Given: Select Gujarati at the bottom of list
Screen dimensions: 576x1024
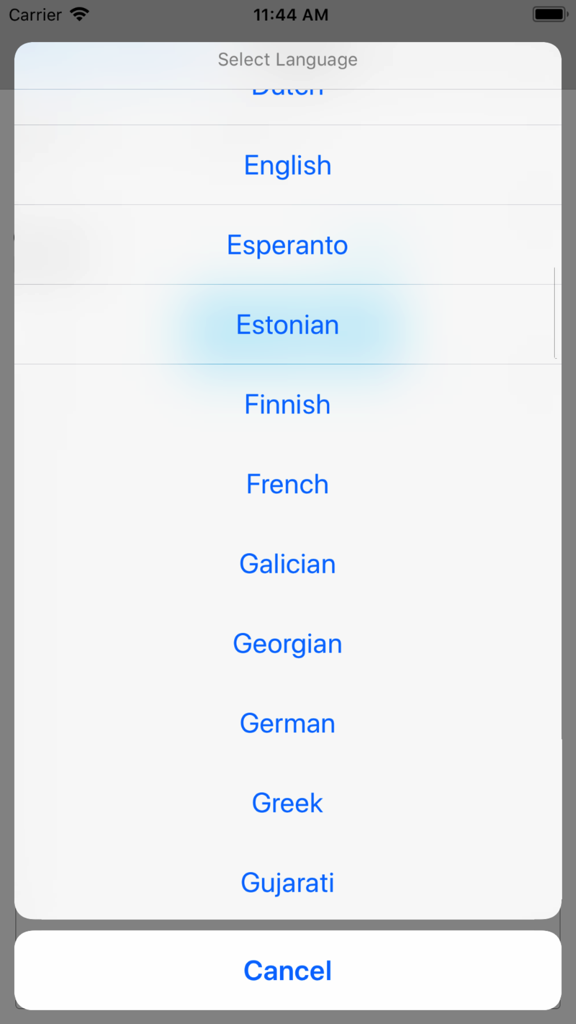Looking at the screenshot, I should click(287, 882).
